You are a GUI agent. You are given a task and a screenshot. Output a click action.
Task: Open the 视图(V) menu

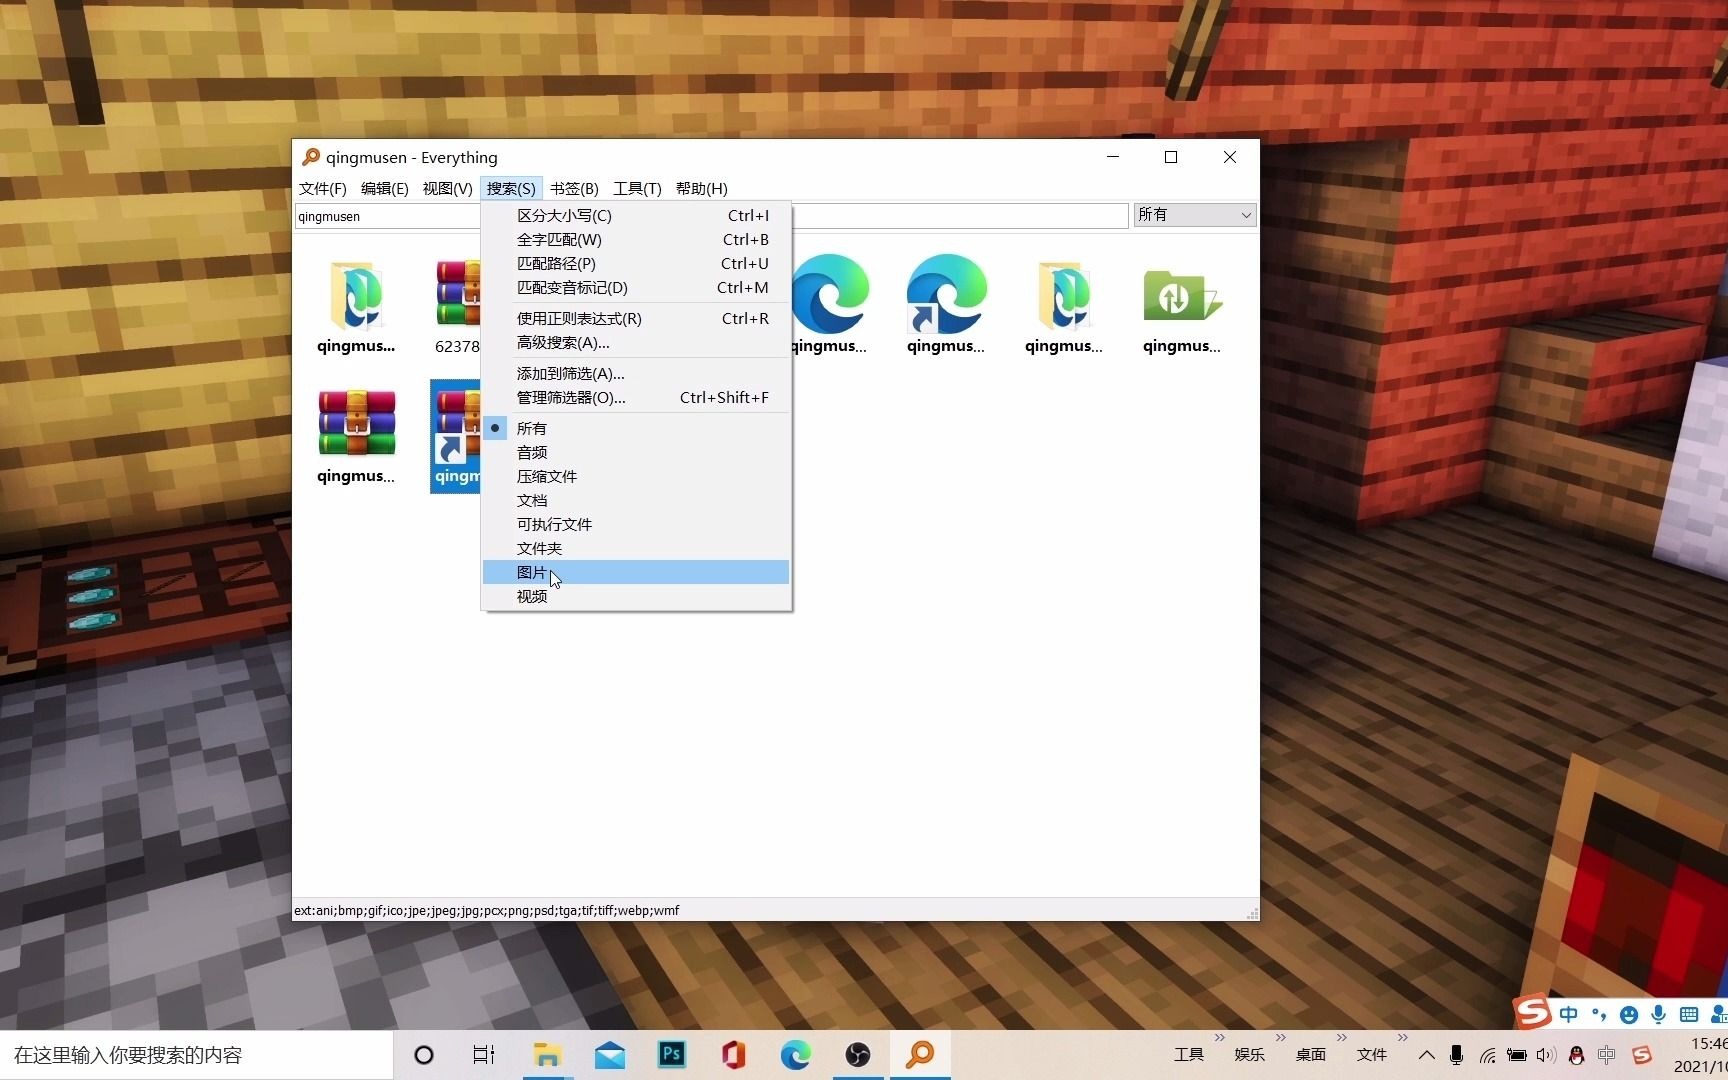(x=447, y=188)
